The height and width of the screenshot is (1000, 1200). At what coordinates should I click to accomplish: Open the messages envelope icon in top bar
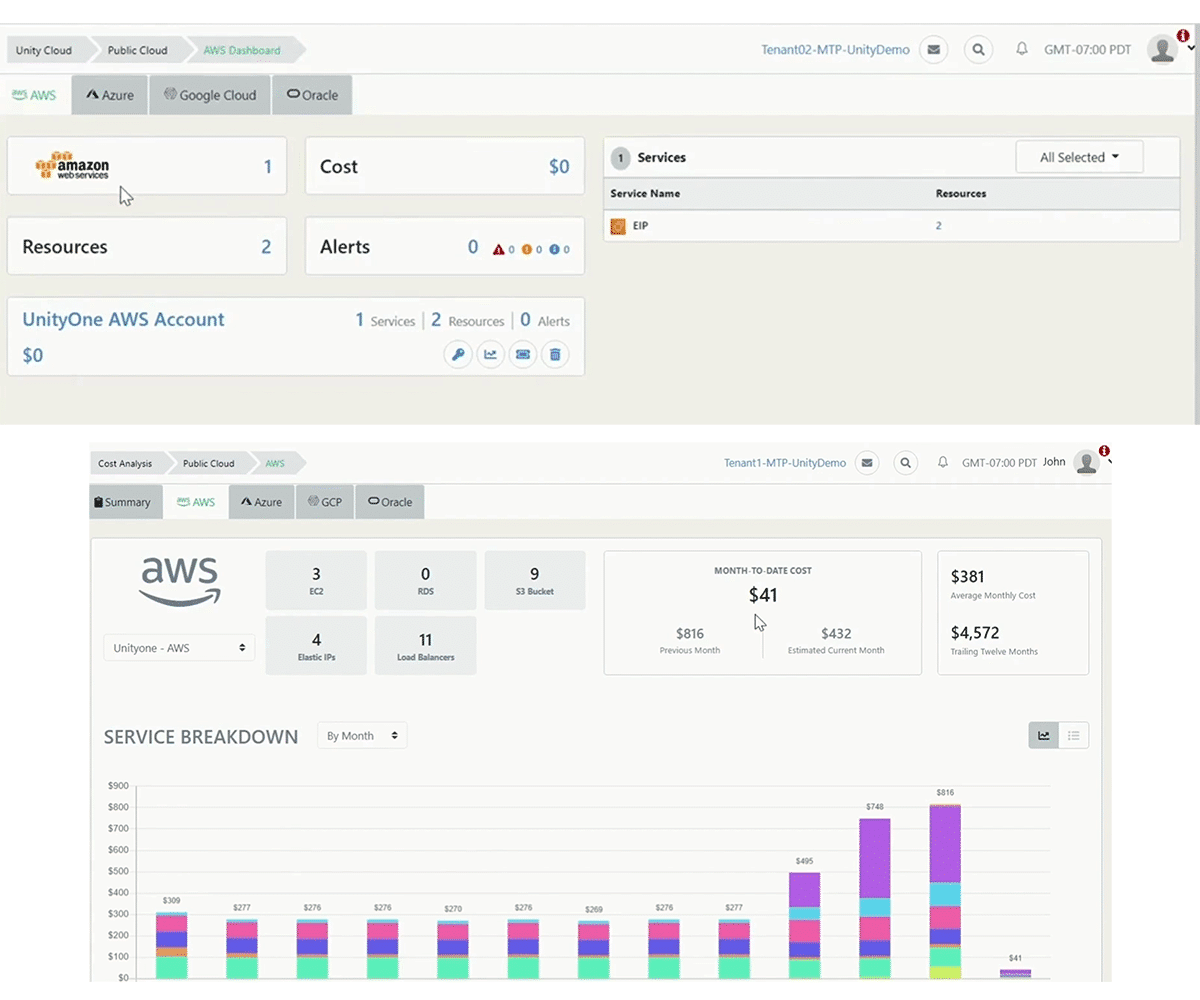933,49
